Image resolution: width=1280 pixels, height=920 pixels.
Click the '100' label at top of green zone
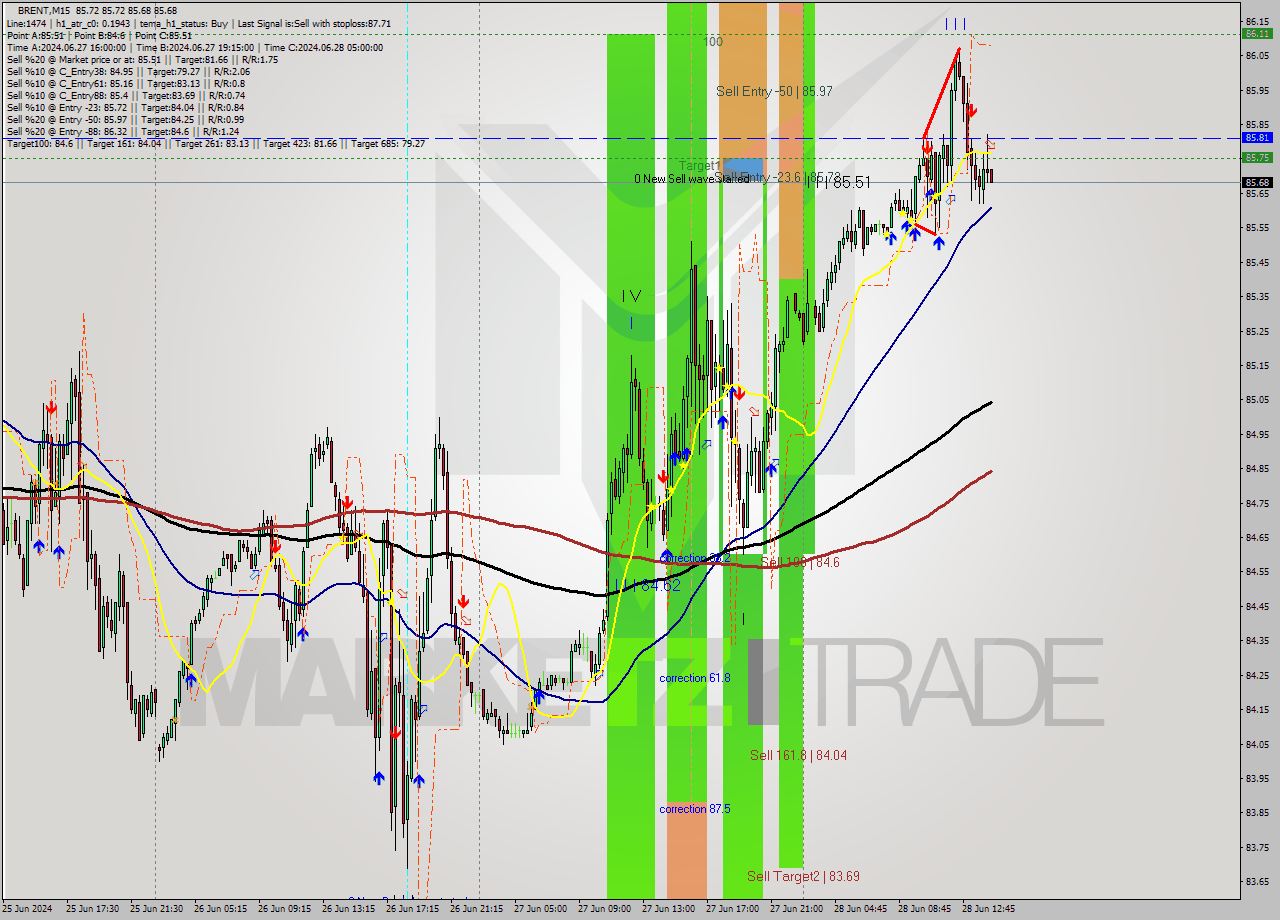click(712, 42)
